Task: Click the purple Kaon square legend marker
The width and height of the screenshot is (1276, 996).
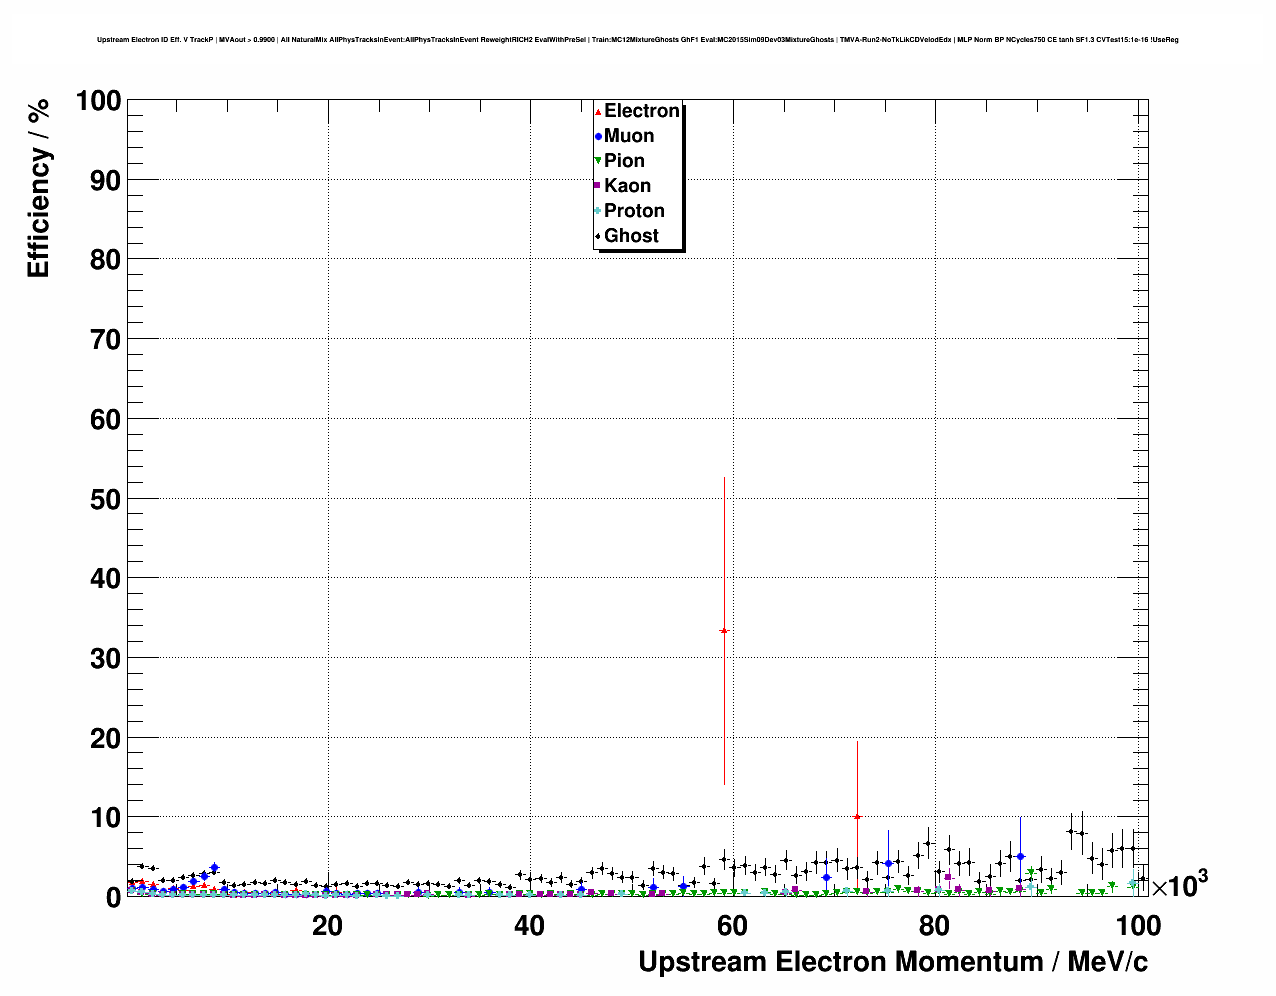Action: coord(598,186)
